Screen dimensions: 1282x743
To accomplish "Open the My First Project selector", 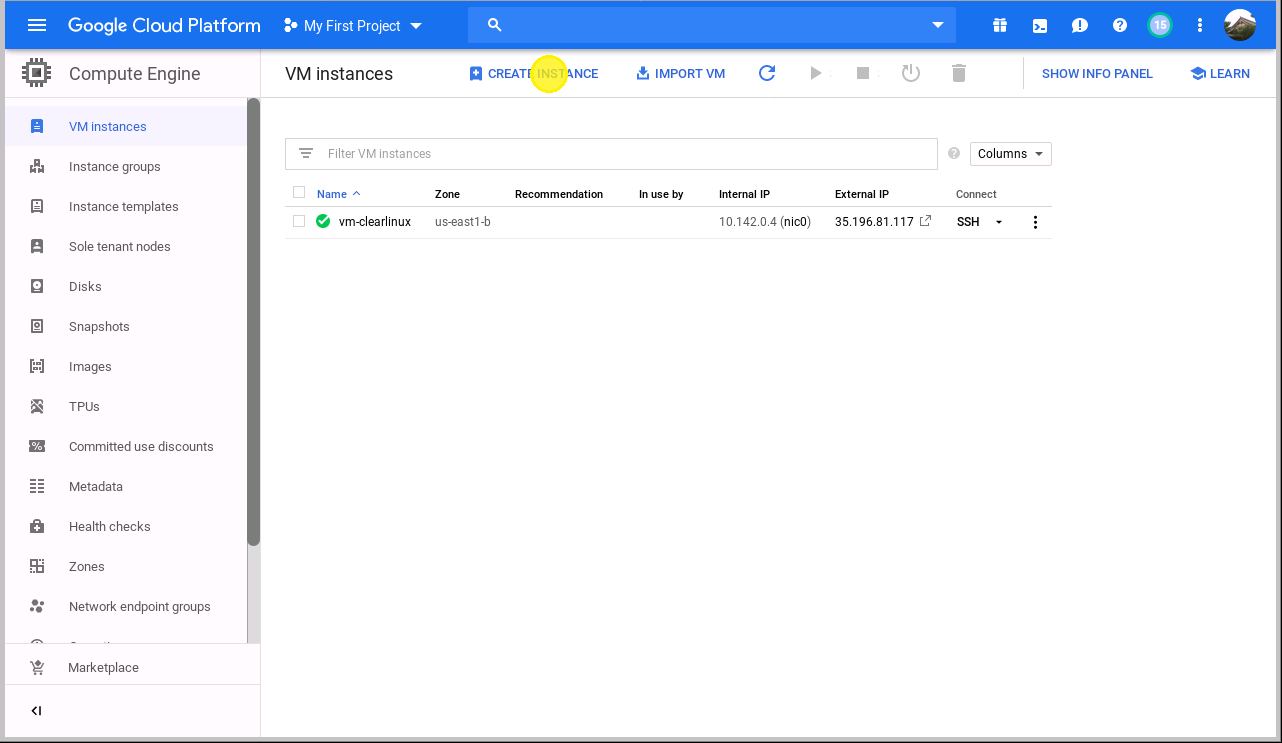I will click(x=353, y=26).
